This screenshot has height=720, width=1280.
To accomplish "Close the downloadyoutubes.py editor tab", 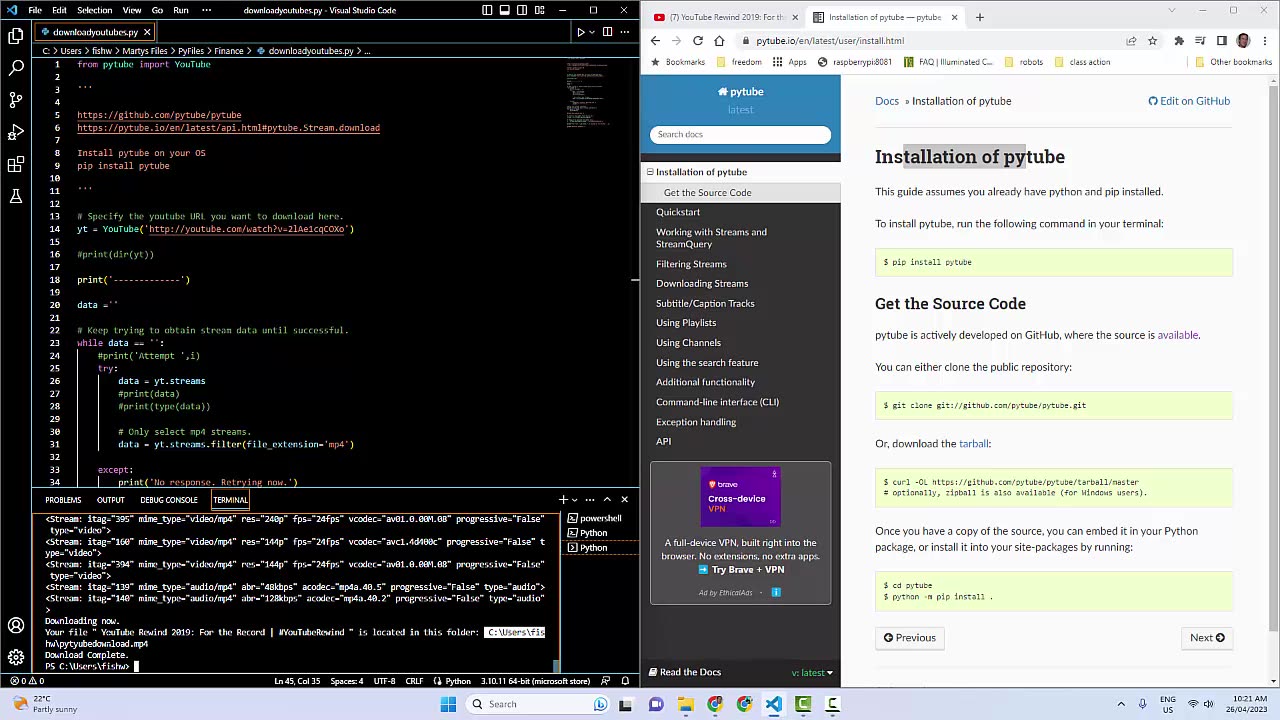I will [x=146, y=32].
